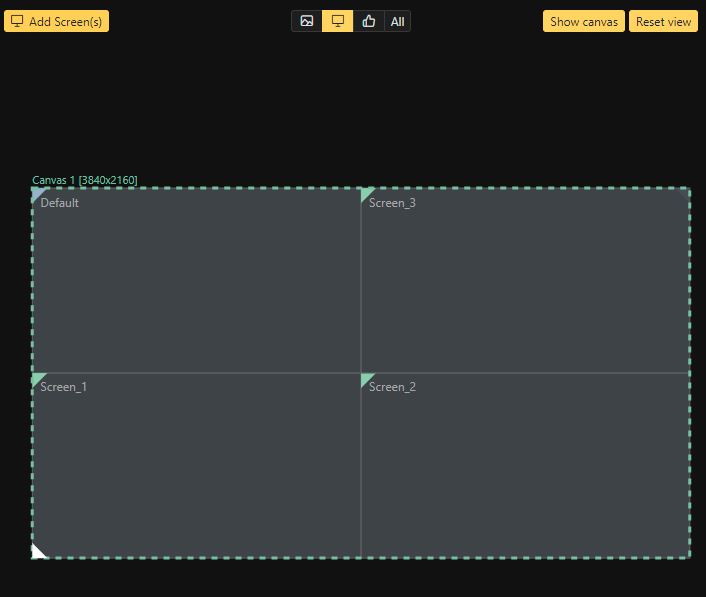This screenshot has width=707, height=597.
Task: Select the monitor screen view icon
Action: (x=338, y=21)
